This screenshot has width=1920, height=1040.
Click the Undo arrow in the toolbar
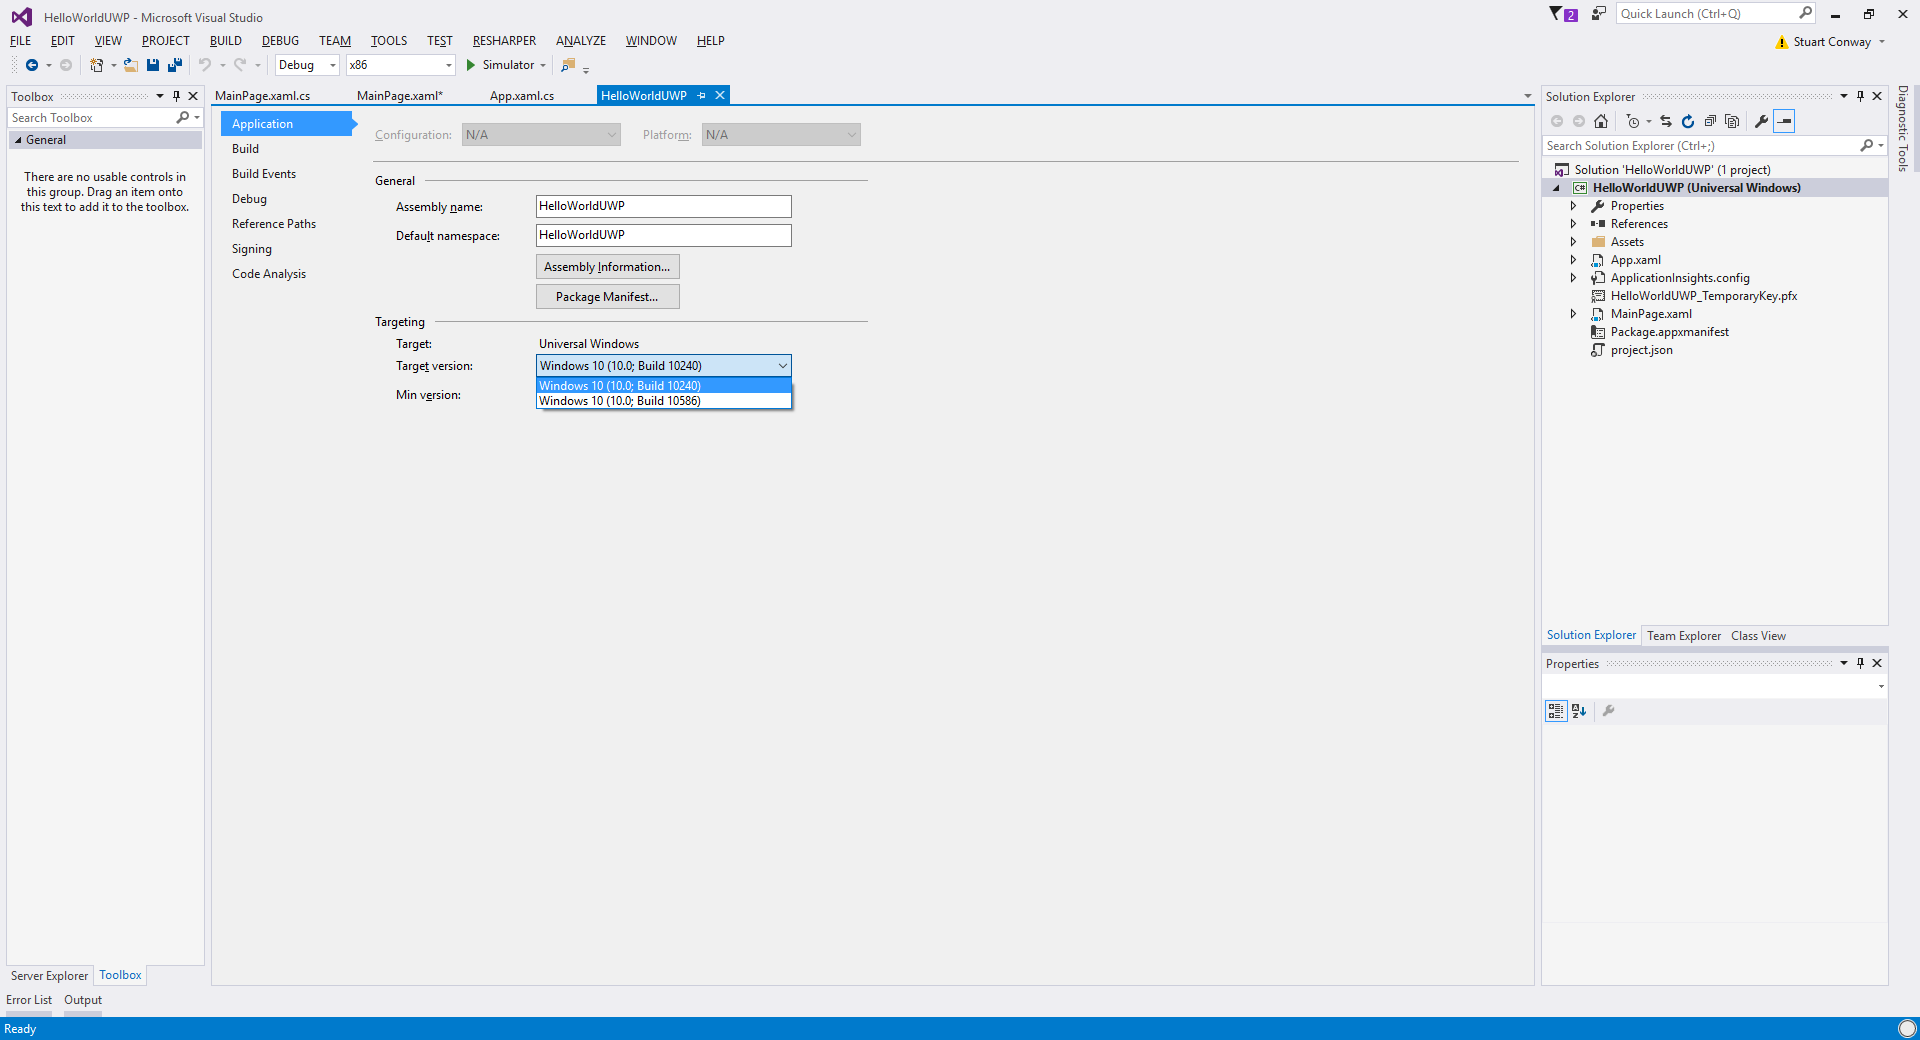pyautogui.click(x=205, y=65)
